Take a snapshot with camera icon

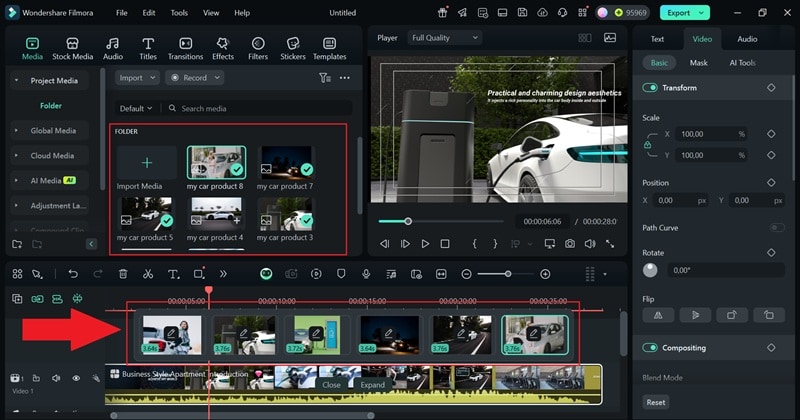tap(569, 243)
